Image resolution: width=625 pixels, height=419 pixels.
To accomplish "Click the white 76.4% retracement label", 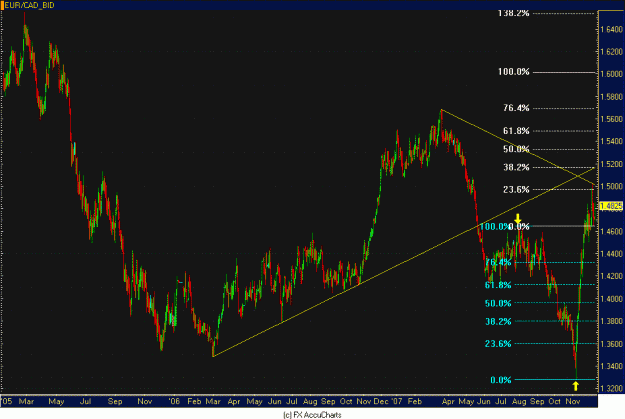I will 516,108.
